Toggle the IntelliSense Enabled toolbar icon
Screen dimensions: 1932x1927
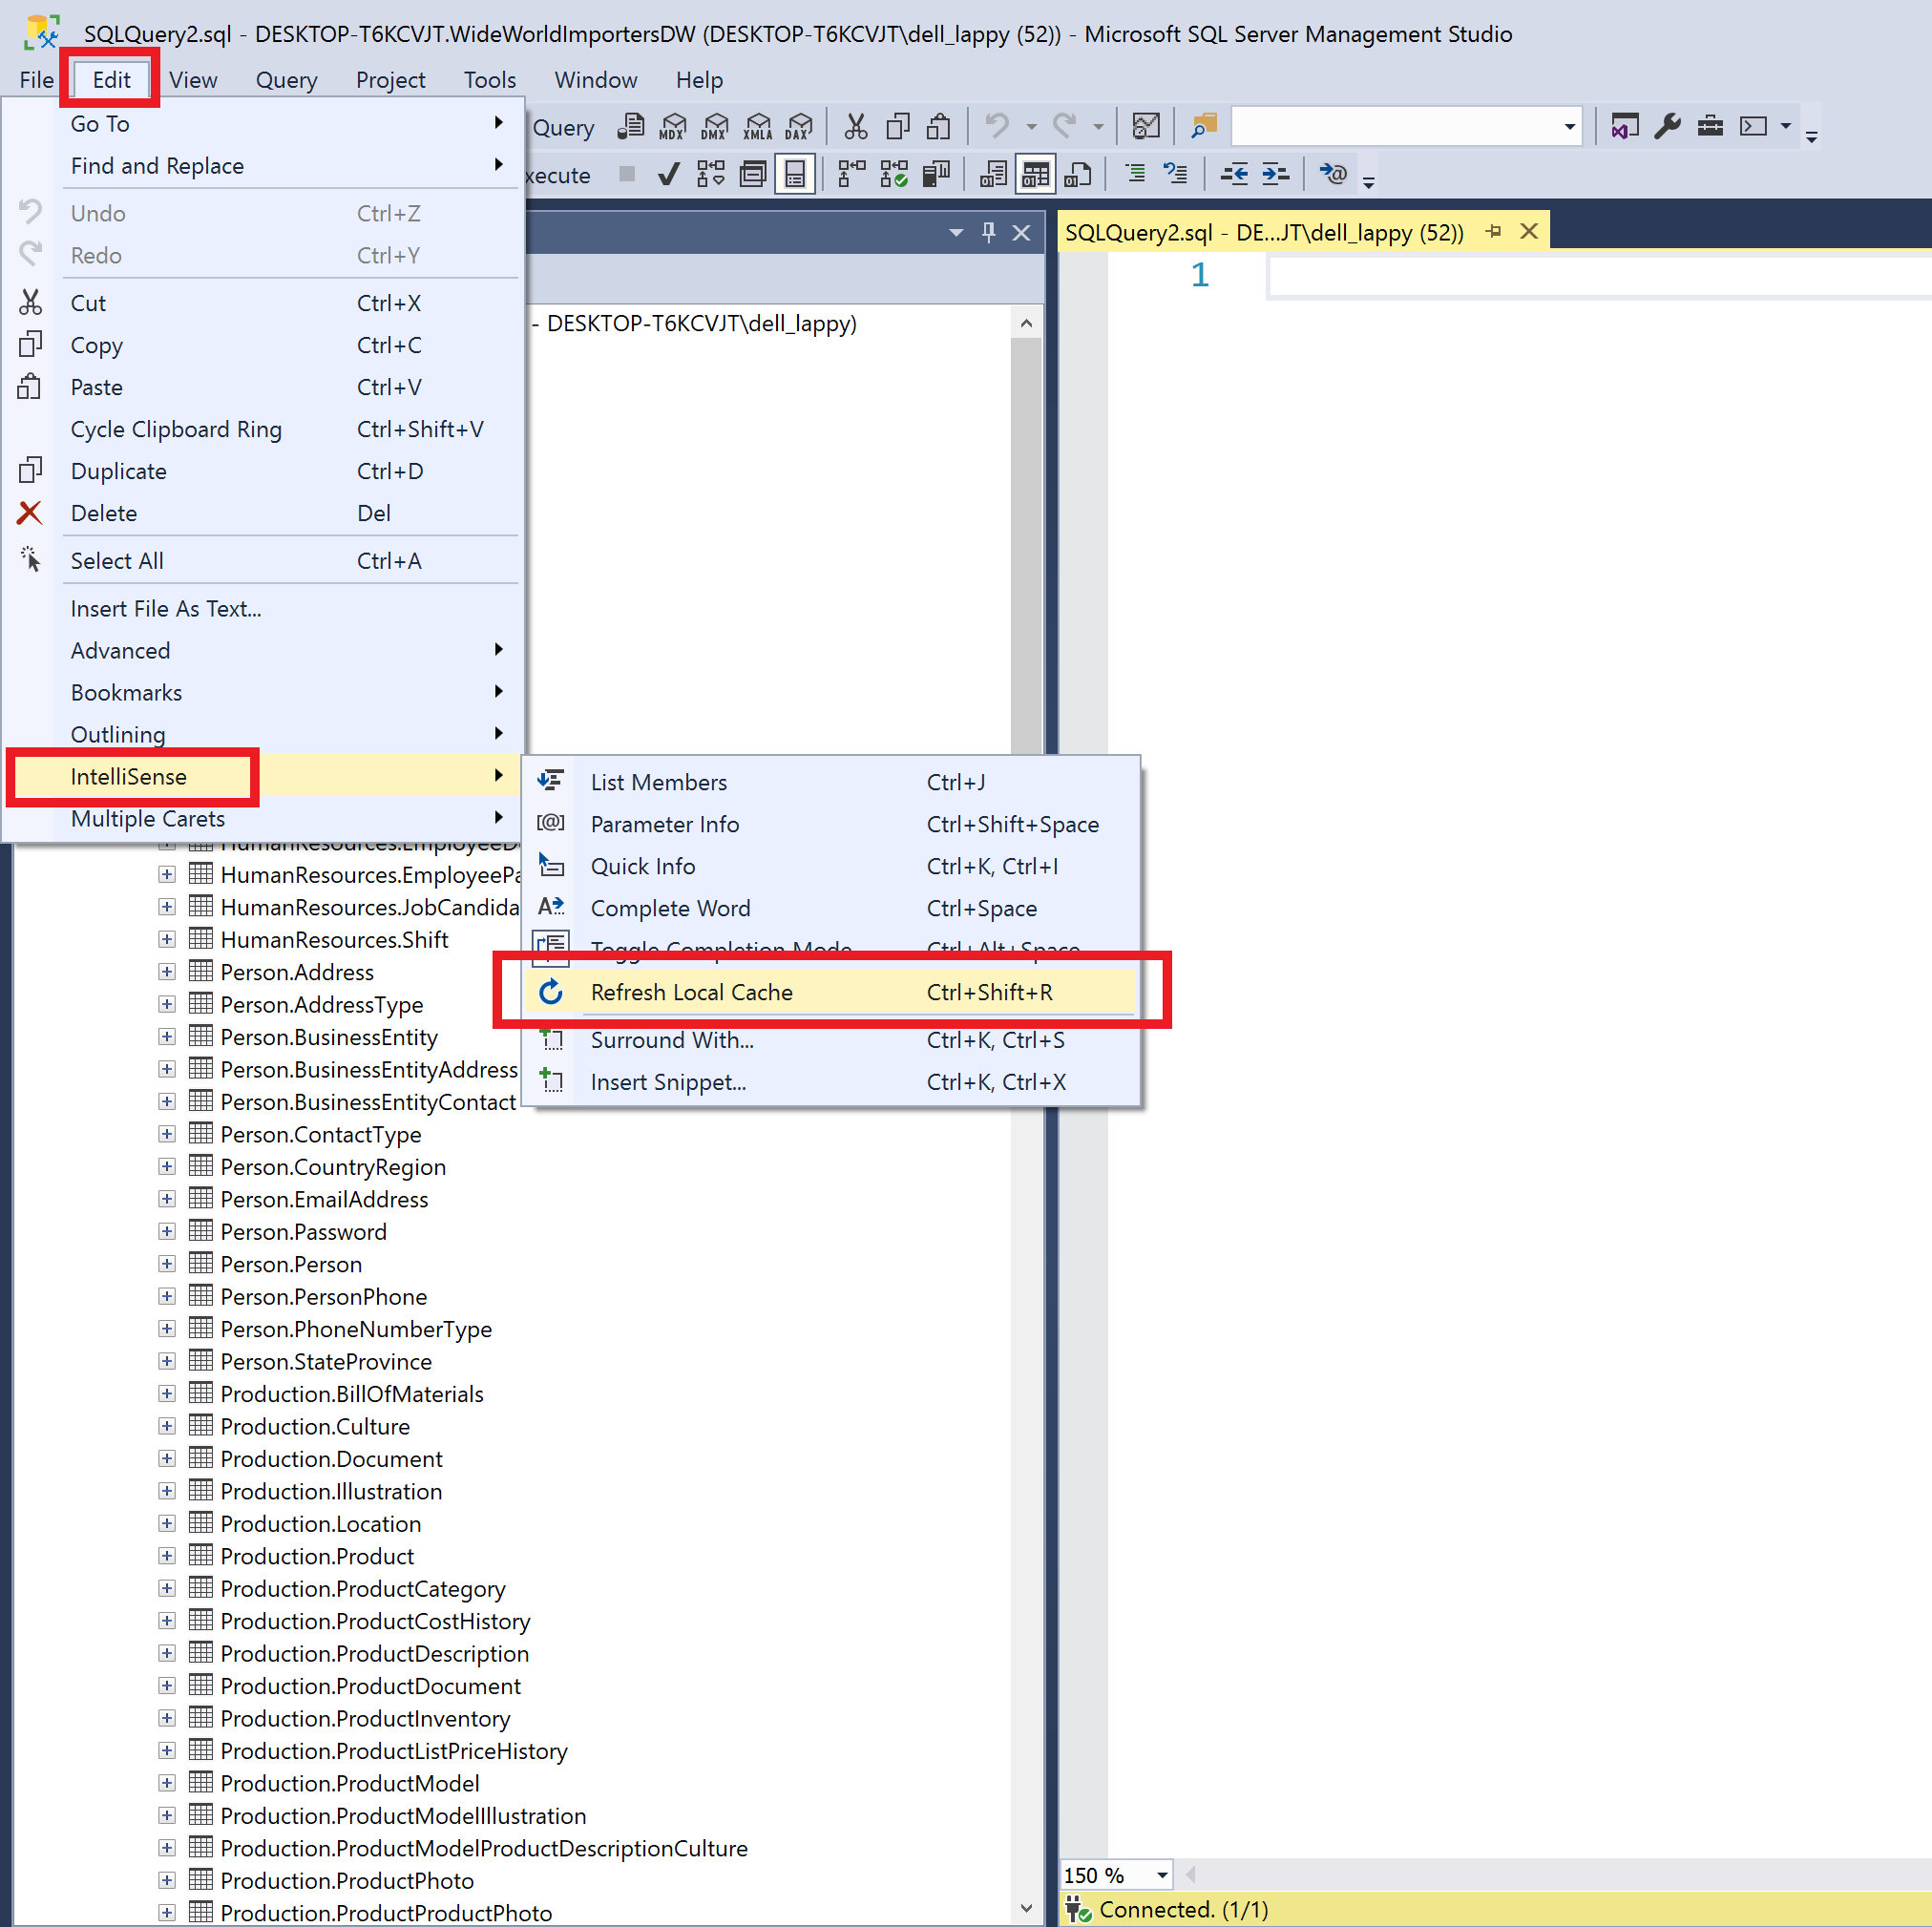pos(795,173)
